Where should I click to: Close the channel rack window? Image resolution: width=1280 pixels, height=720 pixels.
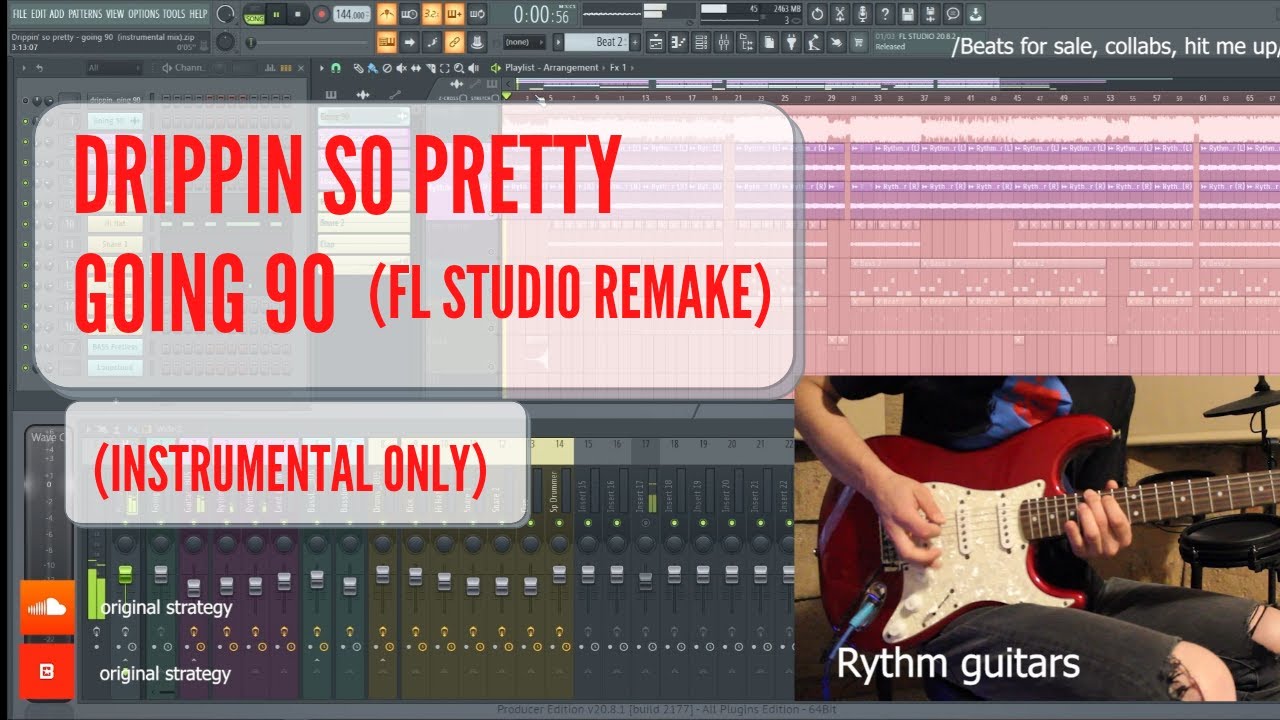pos(300,68)
